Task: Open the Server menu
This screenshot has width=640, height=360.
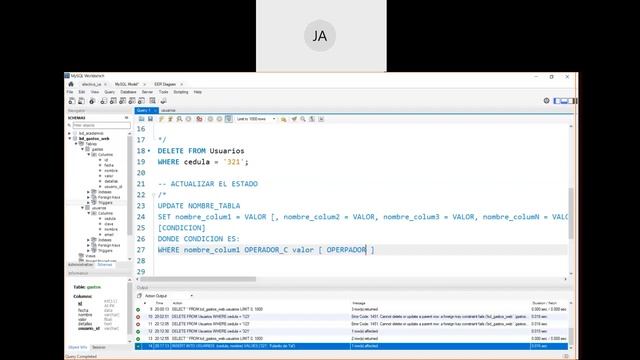Action: [147, 92]
